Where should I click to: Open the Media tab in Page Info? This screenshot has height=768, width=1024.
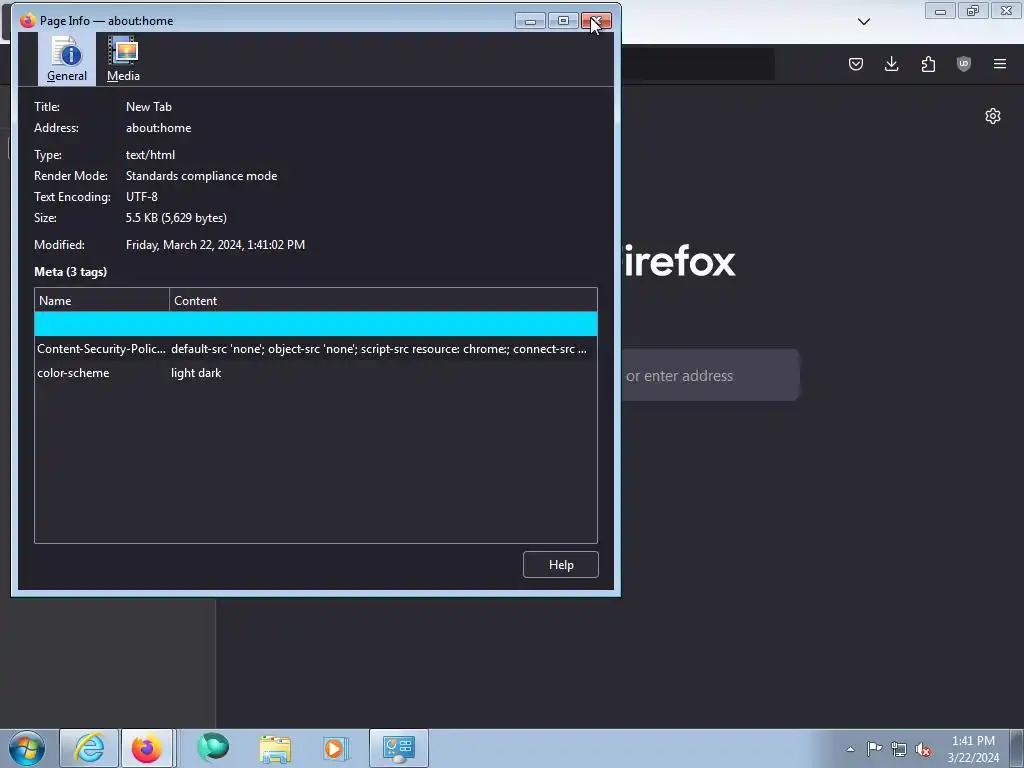(x=123, y=59)
